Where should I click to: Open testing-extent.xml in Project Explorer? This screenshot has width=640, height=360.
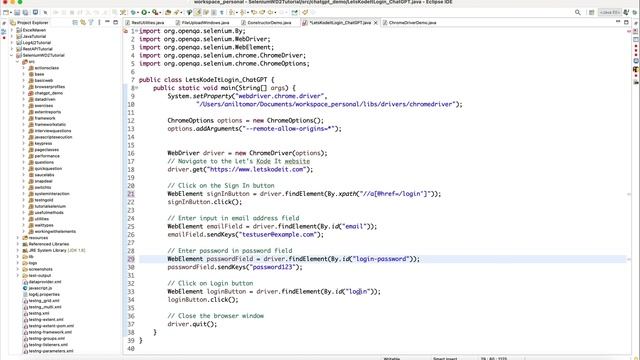tap(46, 320)
